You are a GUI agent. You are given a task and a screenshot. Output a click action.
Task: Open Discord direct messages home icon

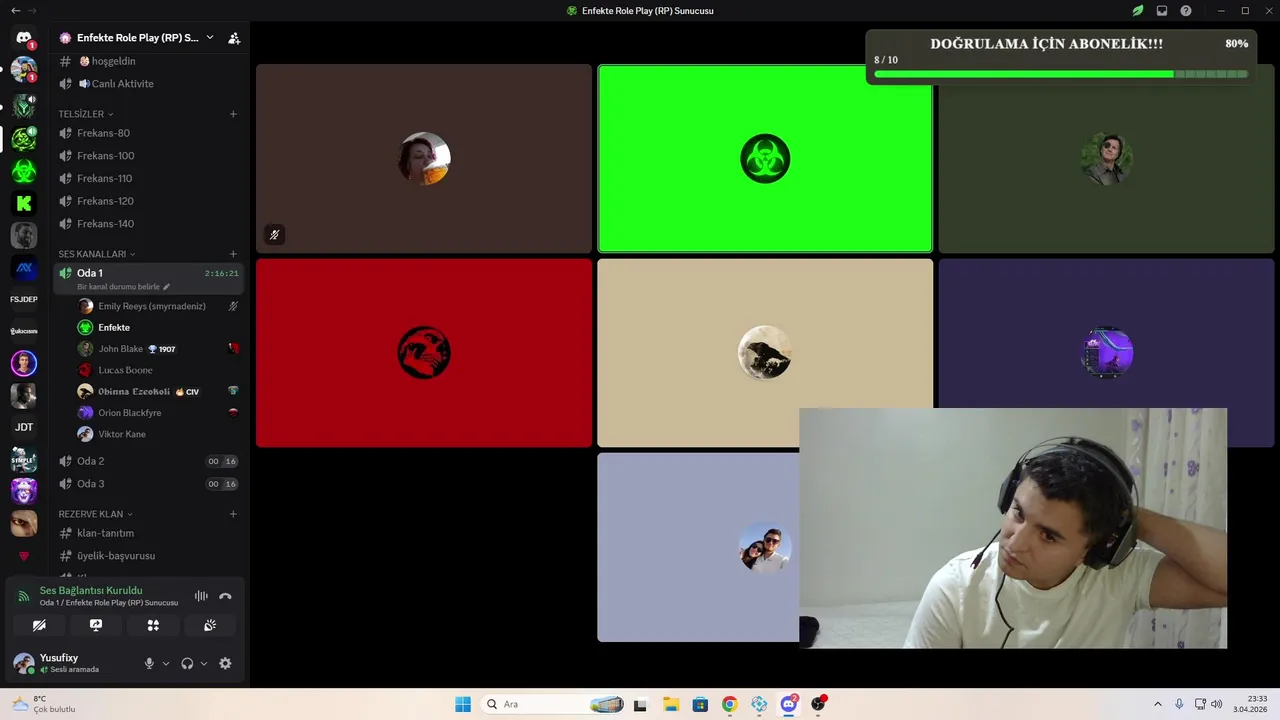coord(24,38)
